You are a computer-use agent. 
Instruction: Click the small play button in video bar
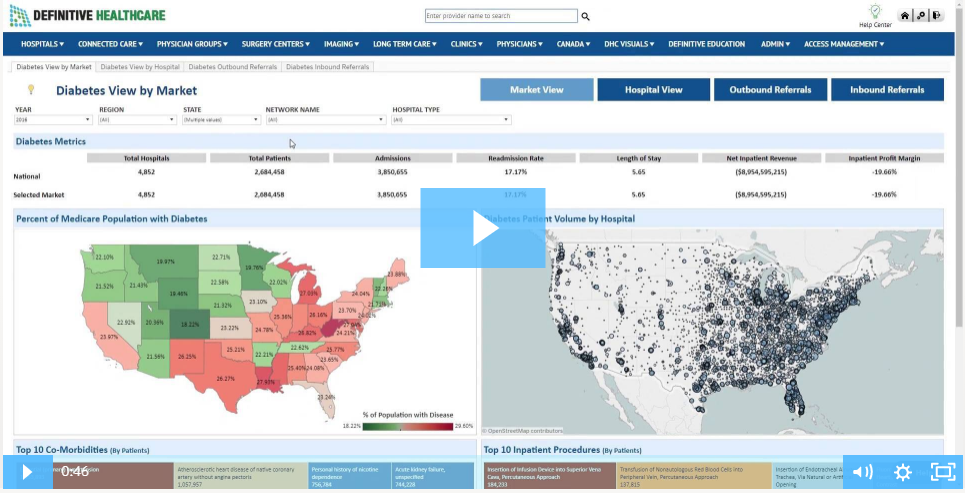tap(27, 472)
